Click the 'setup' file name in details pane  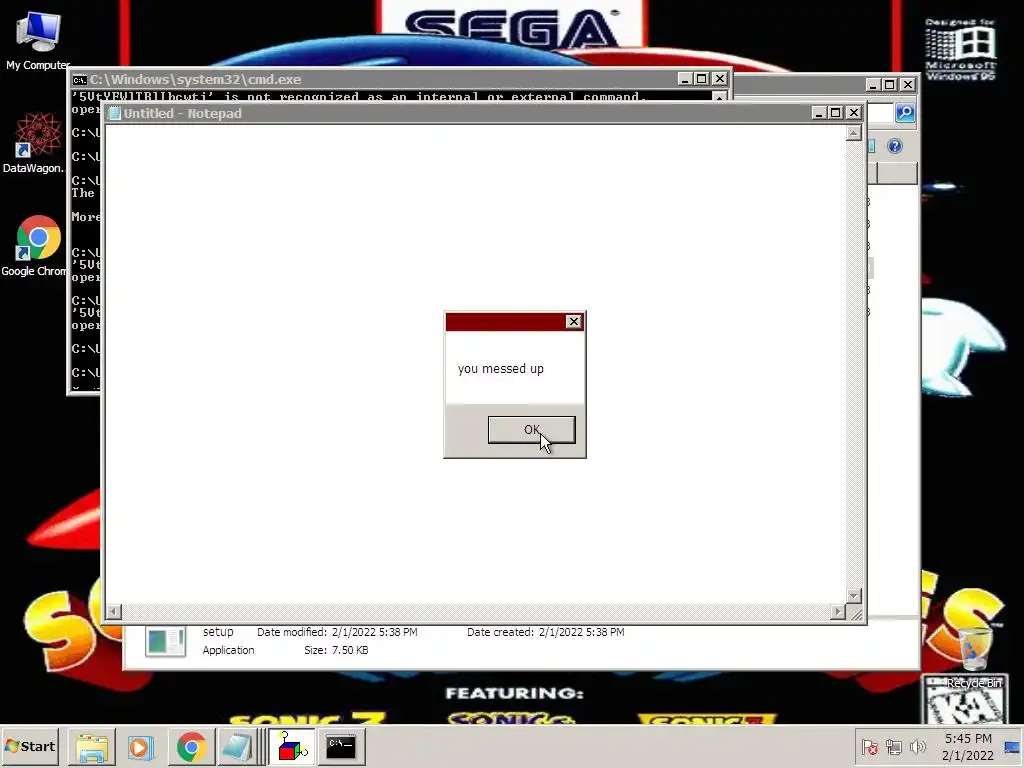coord(217,632)
